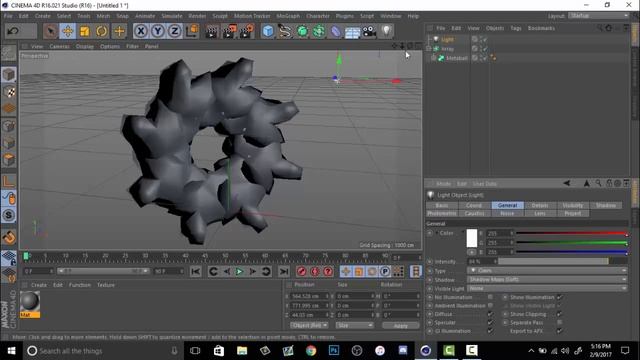Image resolution: width=640 pixels, height=360 pixels.
Task: Enable the No Illumination checkbox
Action: coord(490,297)
